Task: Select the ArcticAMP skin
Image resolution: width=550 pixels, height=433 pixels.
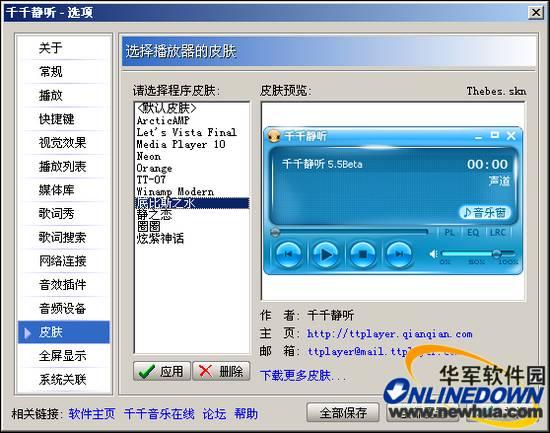Action: pos(192,120)
